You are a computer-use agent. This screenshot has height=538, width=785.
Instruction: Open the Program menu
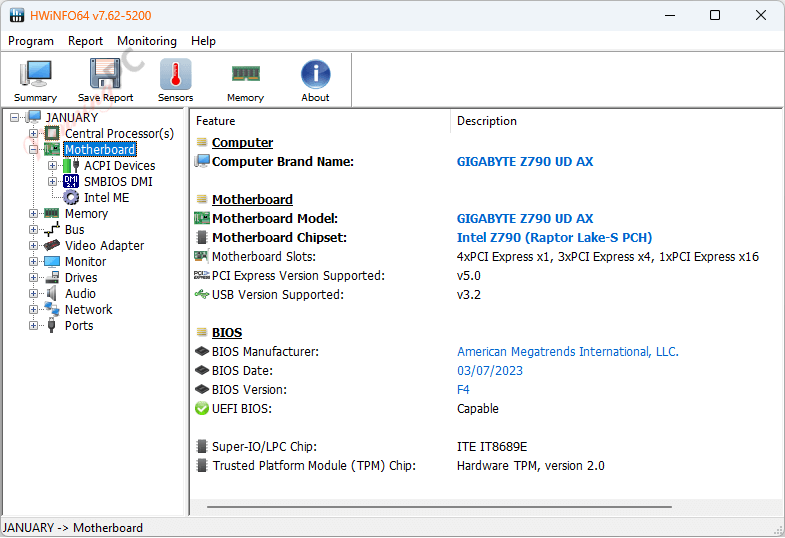coord(31,41)
